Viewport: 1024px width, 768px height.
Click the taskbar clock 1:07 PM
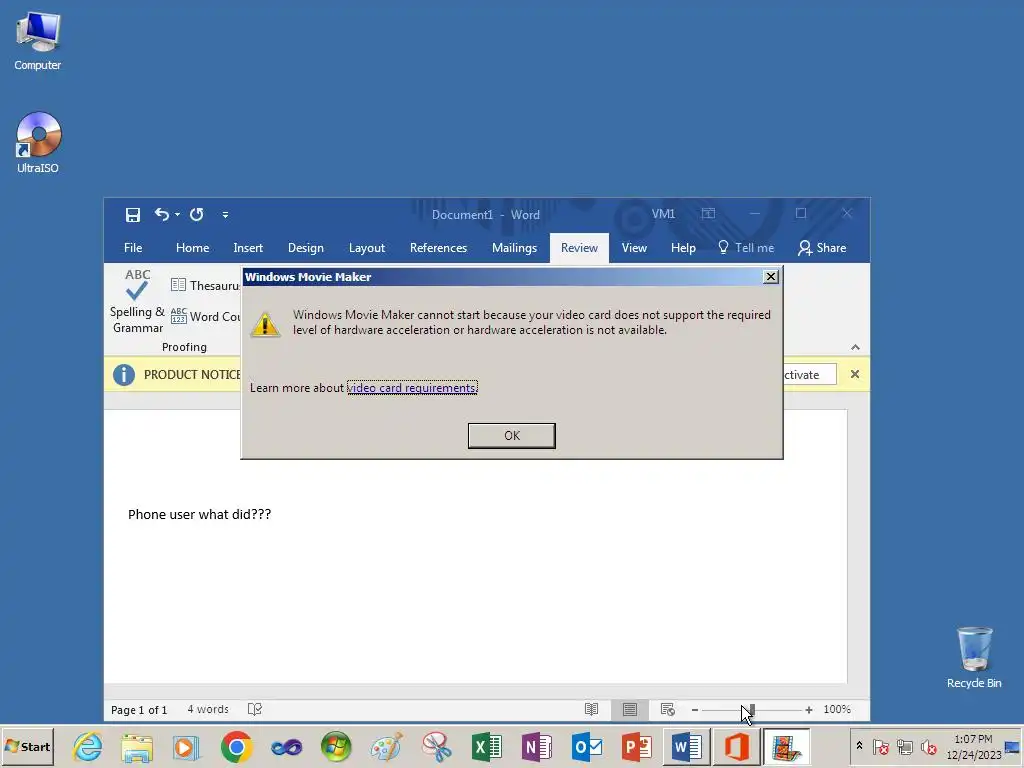pos(973,739)
